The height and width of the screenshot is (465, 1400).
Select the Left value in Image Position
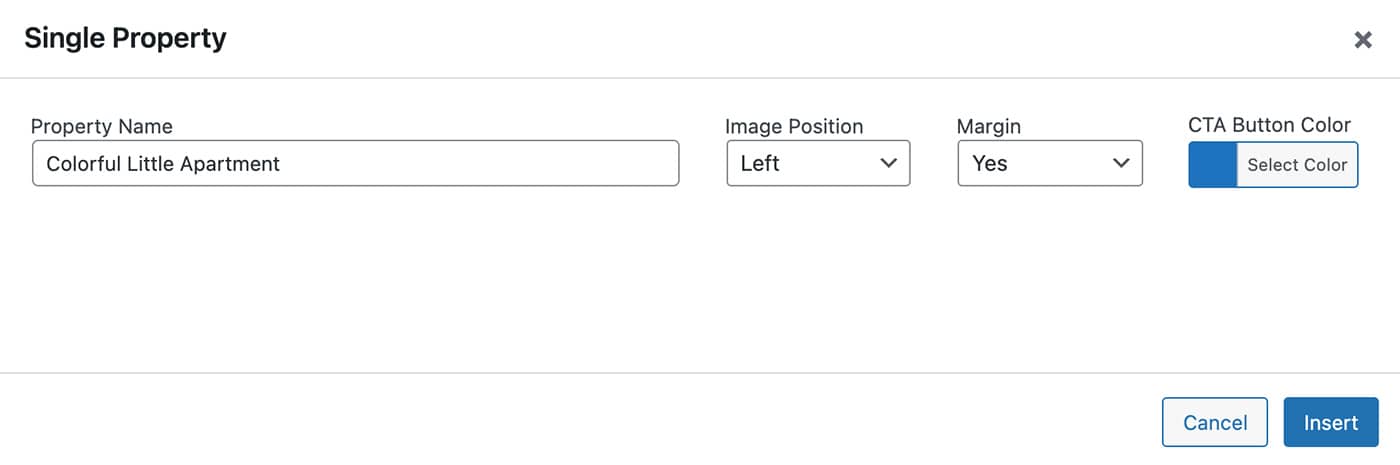click(x=760, y=164)
